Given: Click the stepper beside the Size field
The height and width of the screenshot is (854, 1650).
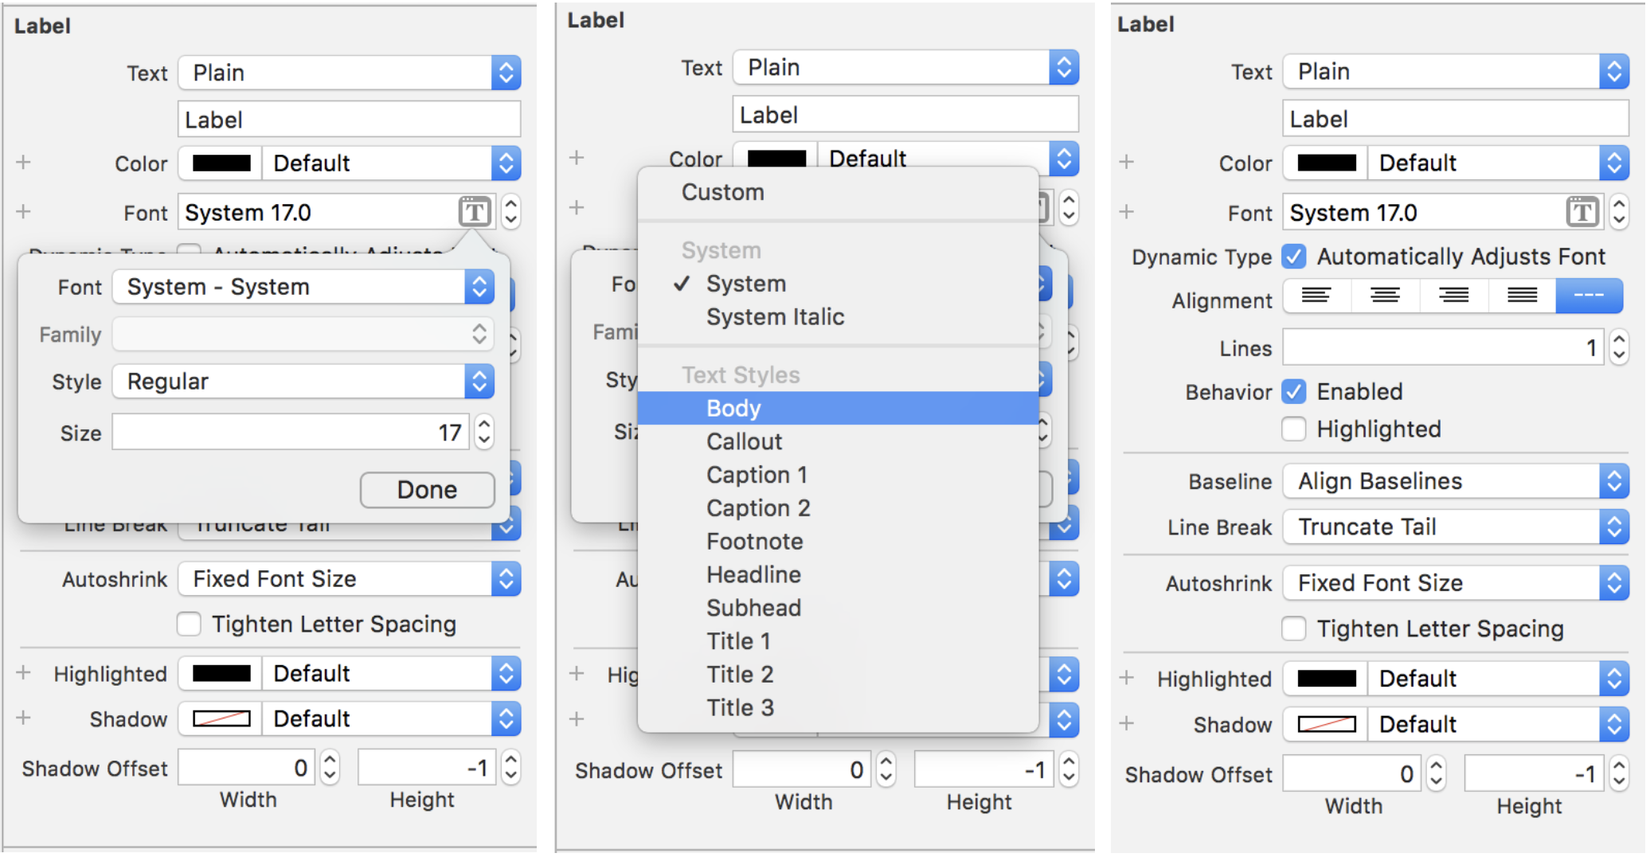Looking at the screenshot, I should [x=485, y=433].
